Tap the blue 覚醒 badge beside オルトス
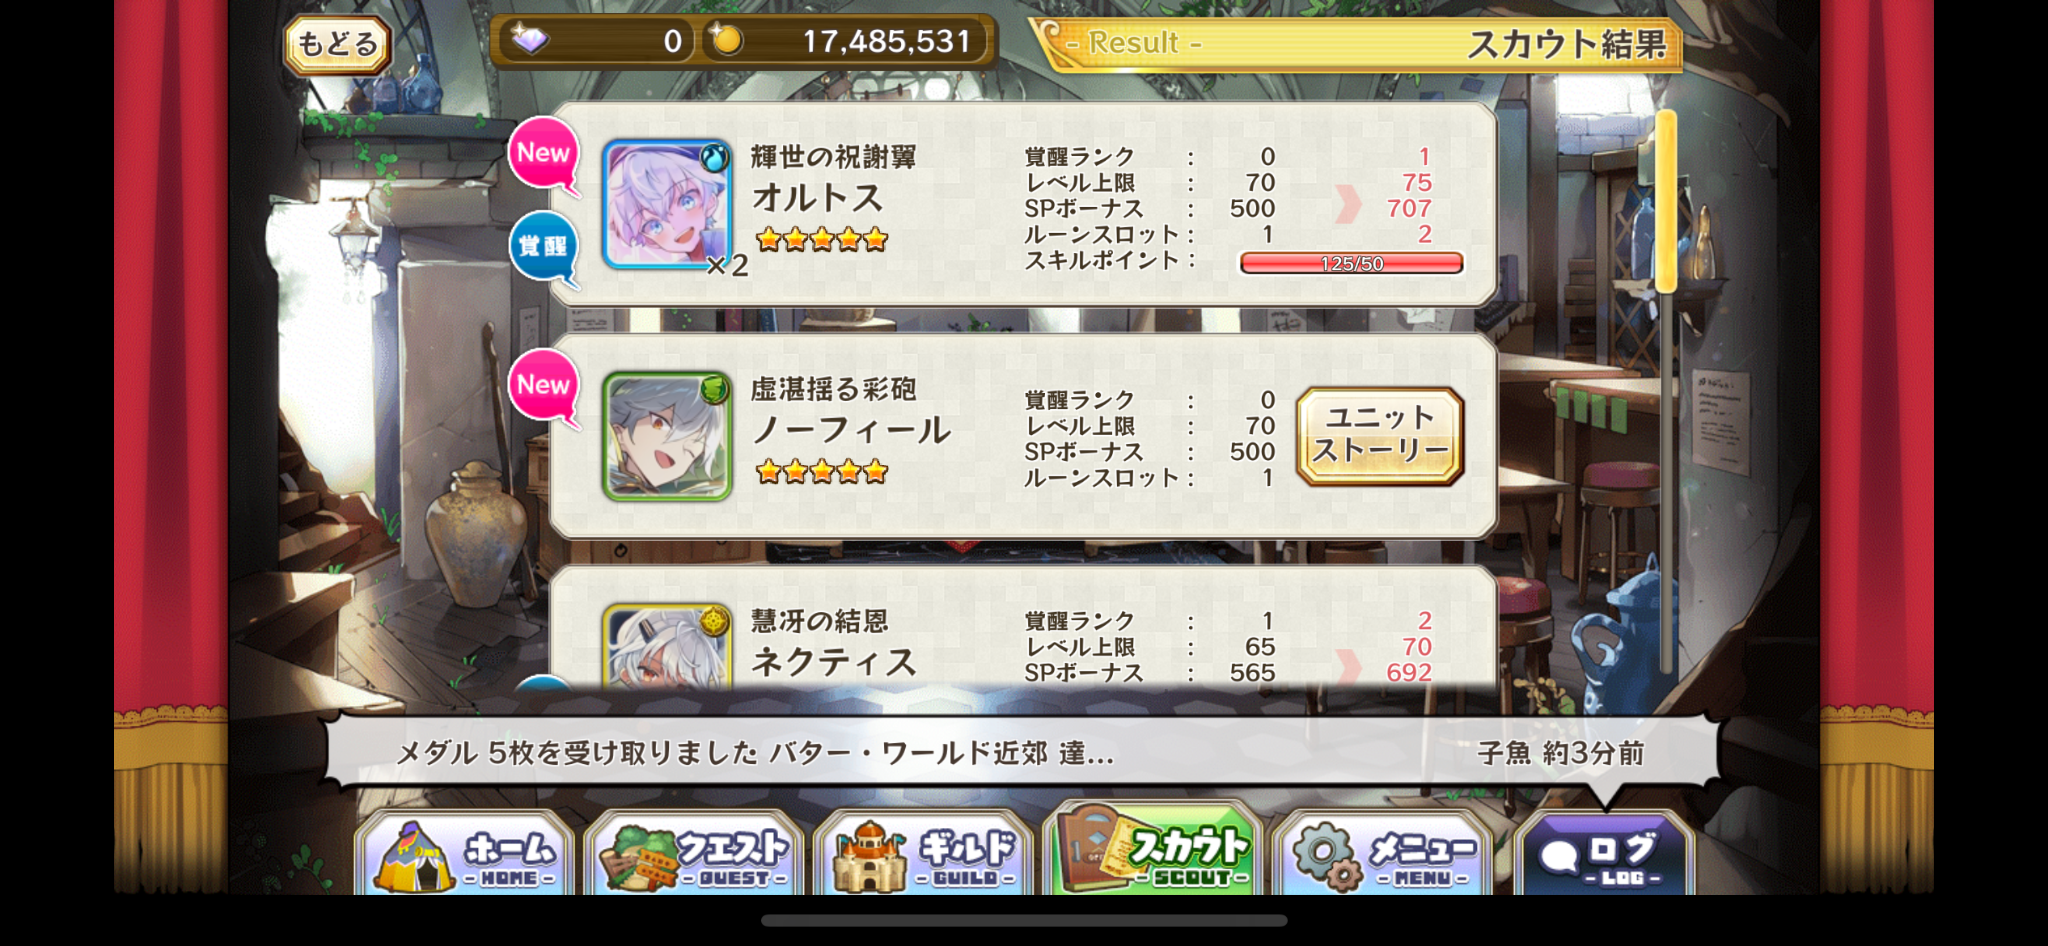2048x946 pixels. tap(543, 247)
